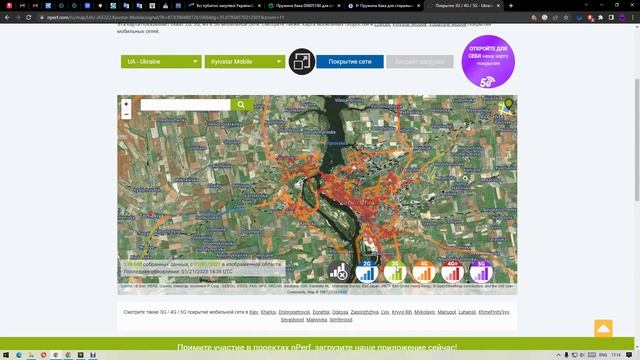640x360 pixels.
Task: Toggle the blue 2G coverage layer
Action: click(367, 272)
